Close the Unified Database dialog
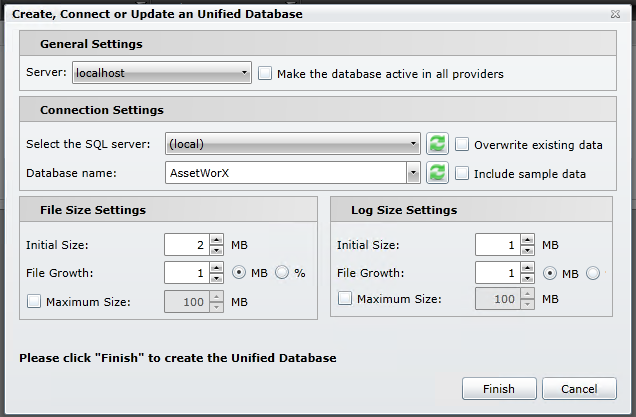This screenshot has width=636, height=417. (614, 15)
